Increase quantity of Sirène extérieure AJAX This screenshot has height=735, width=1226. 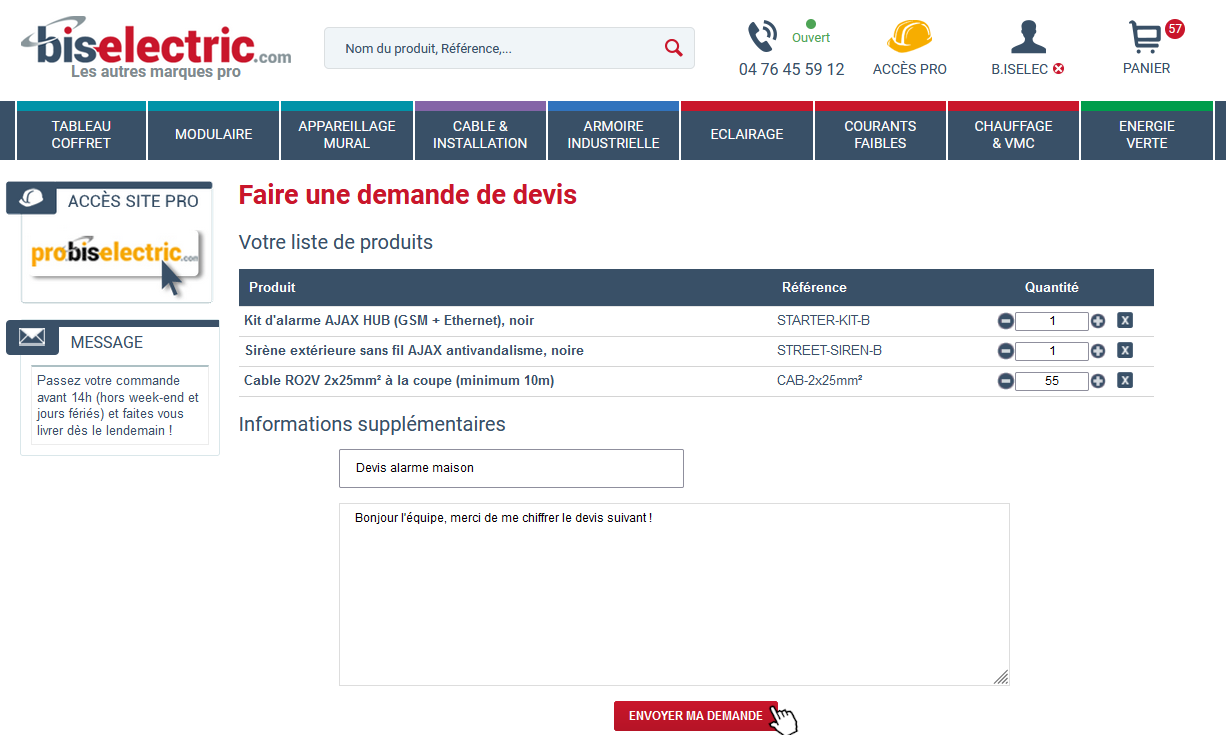click(x=1098, y=351)
